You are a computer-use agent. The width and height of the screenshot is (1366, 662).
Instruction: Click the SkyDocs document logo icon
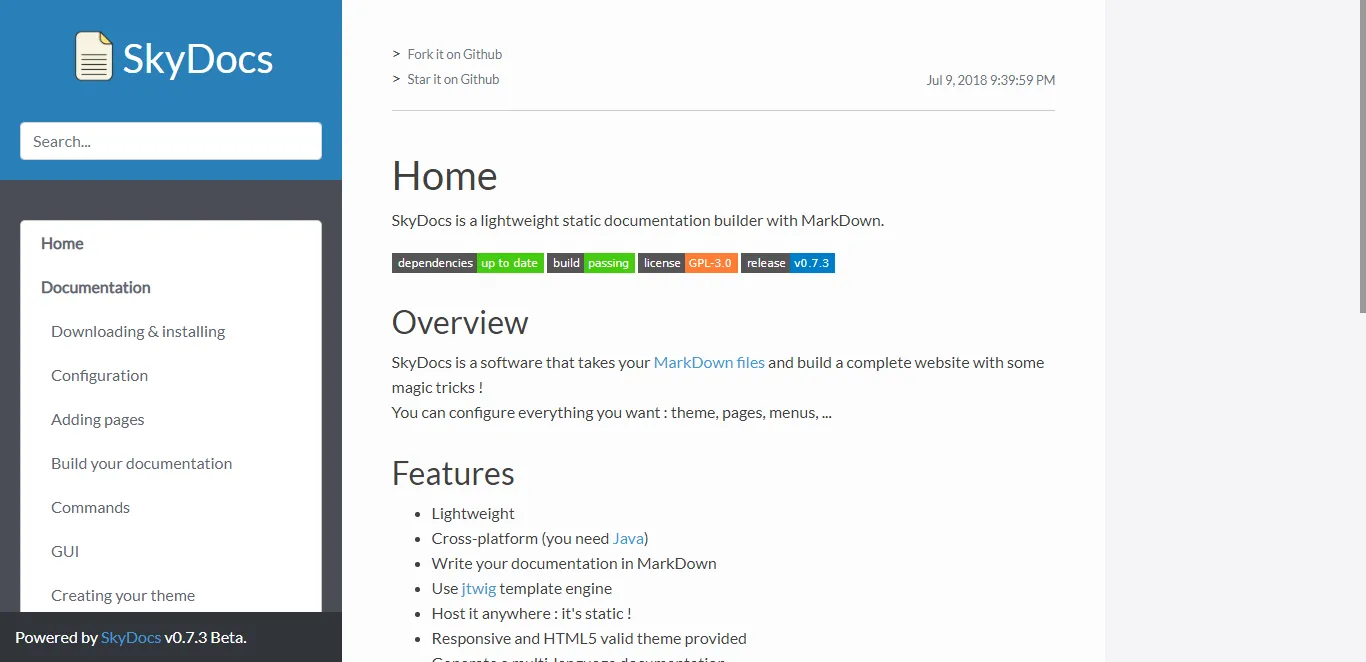tap(94, 57)
